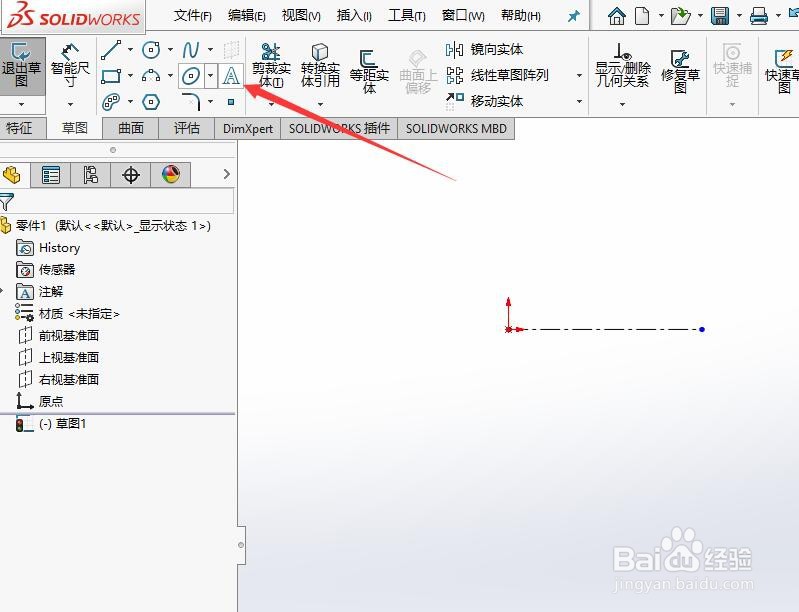The image size is (799, 612).
Task: Click Mirror Entities (镜向实体)
Action: (x=485, y=49)
